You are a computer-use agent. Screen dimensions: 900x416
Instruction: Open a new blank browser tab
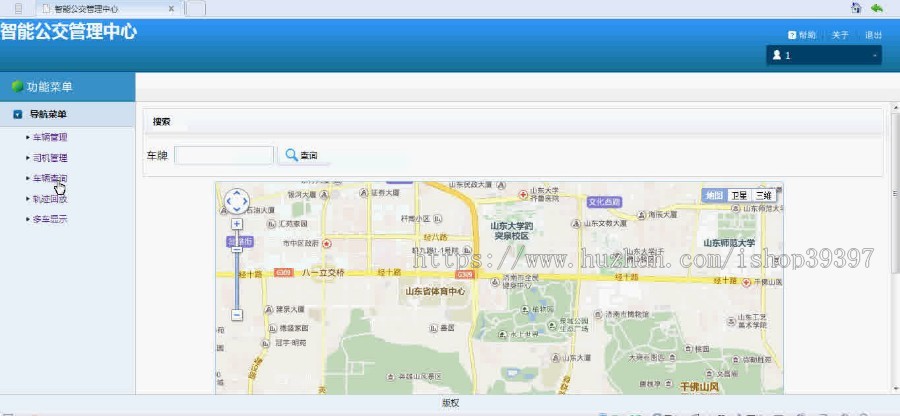coord(196,9)
